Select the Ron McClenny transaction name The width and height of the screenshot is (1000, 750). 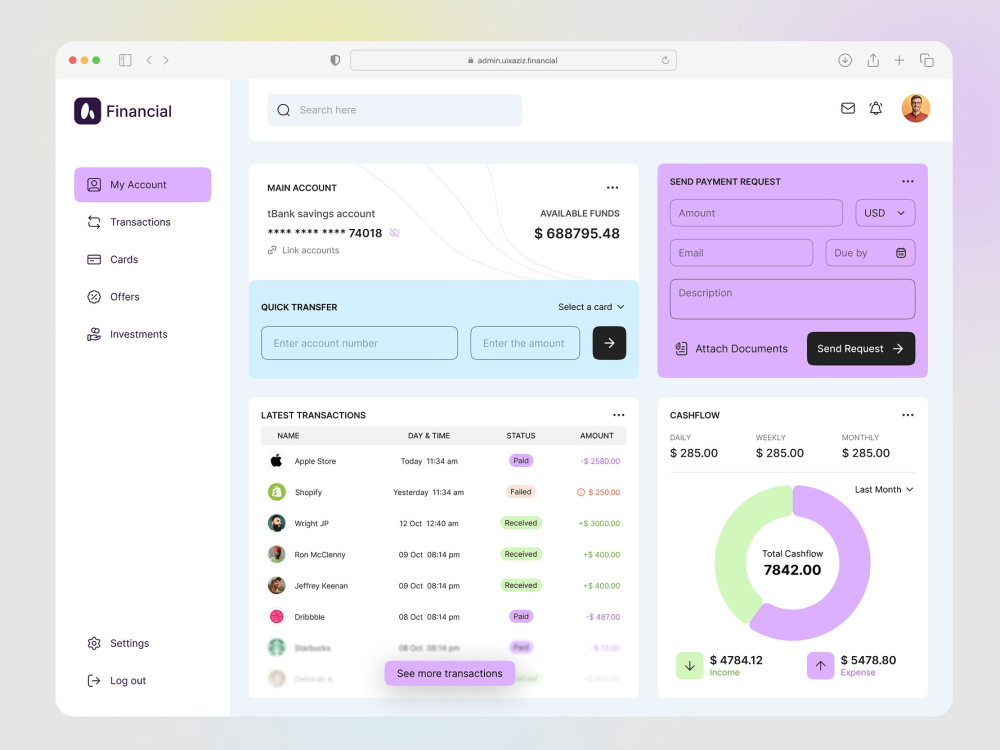coord(320,554)
